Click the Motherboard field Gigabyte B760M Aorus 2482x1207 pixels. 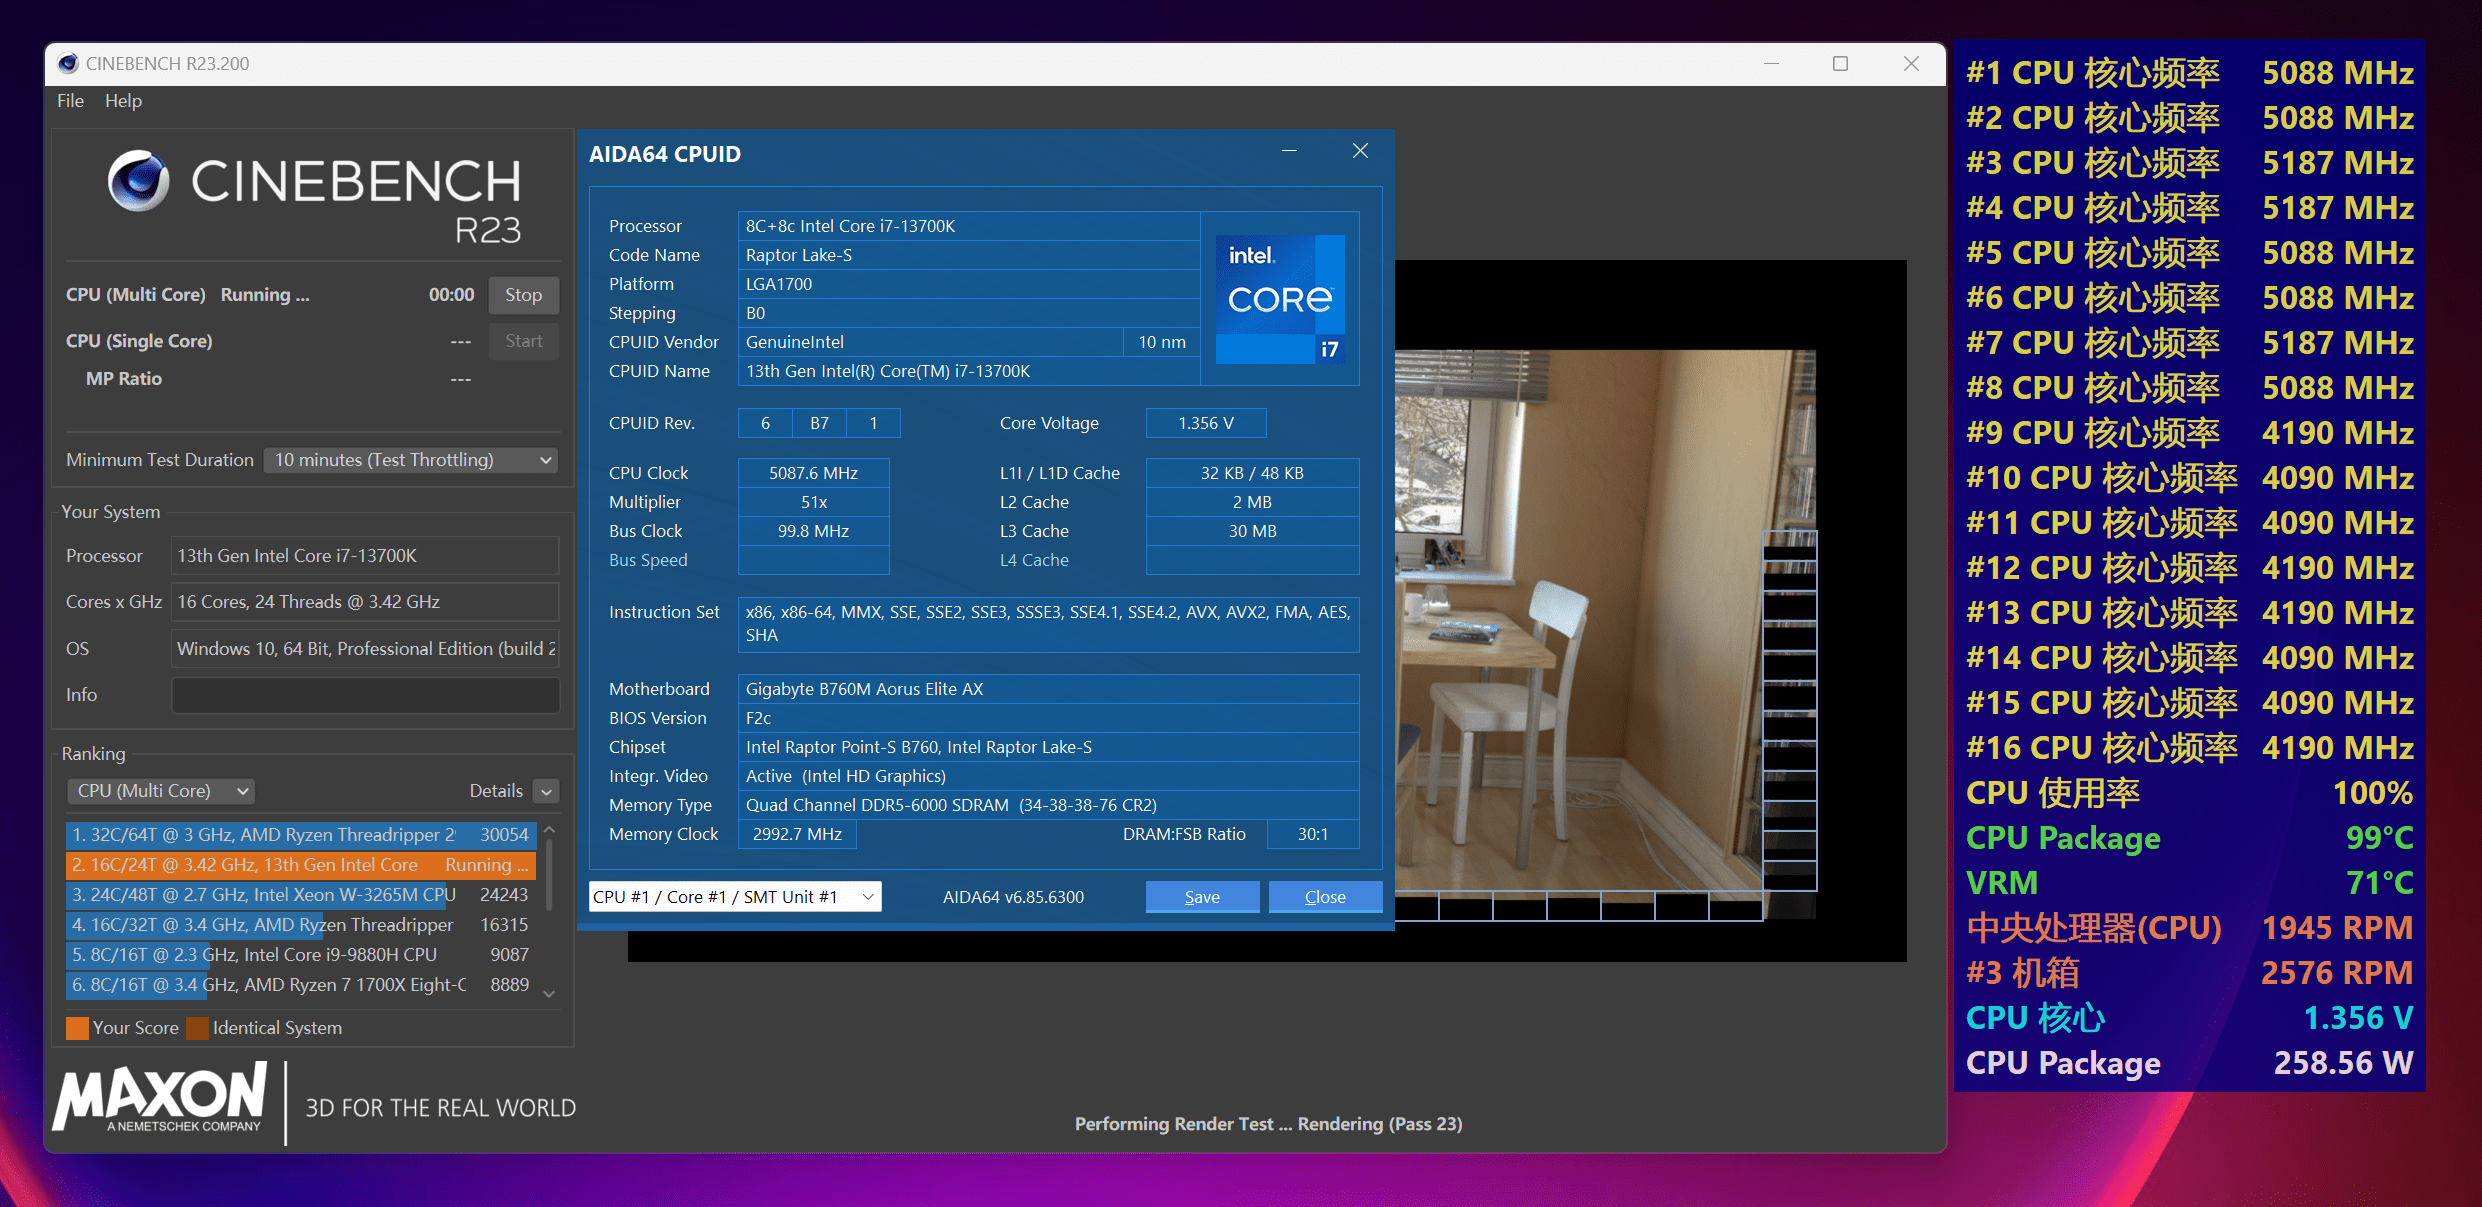click(x=1048, y=689)
